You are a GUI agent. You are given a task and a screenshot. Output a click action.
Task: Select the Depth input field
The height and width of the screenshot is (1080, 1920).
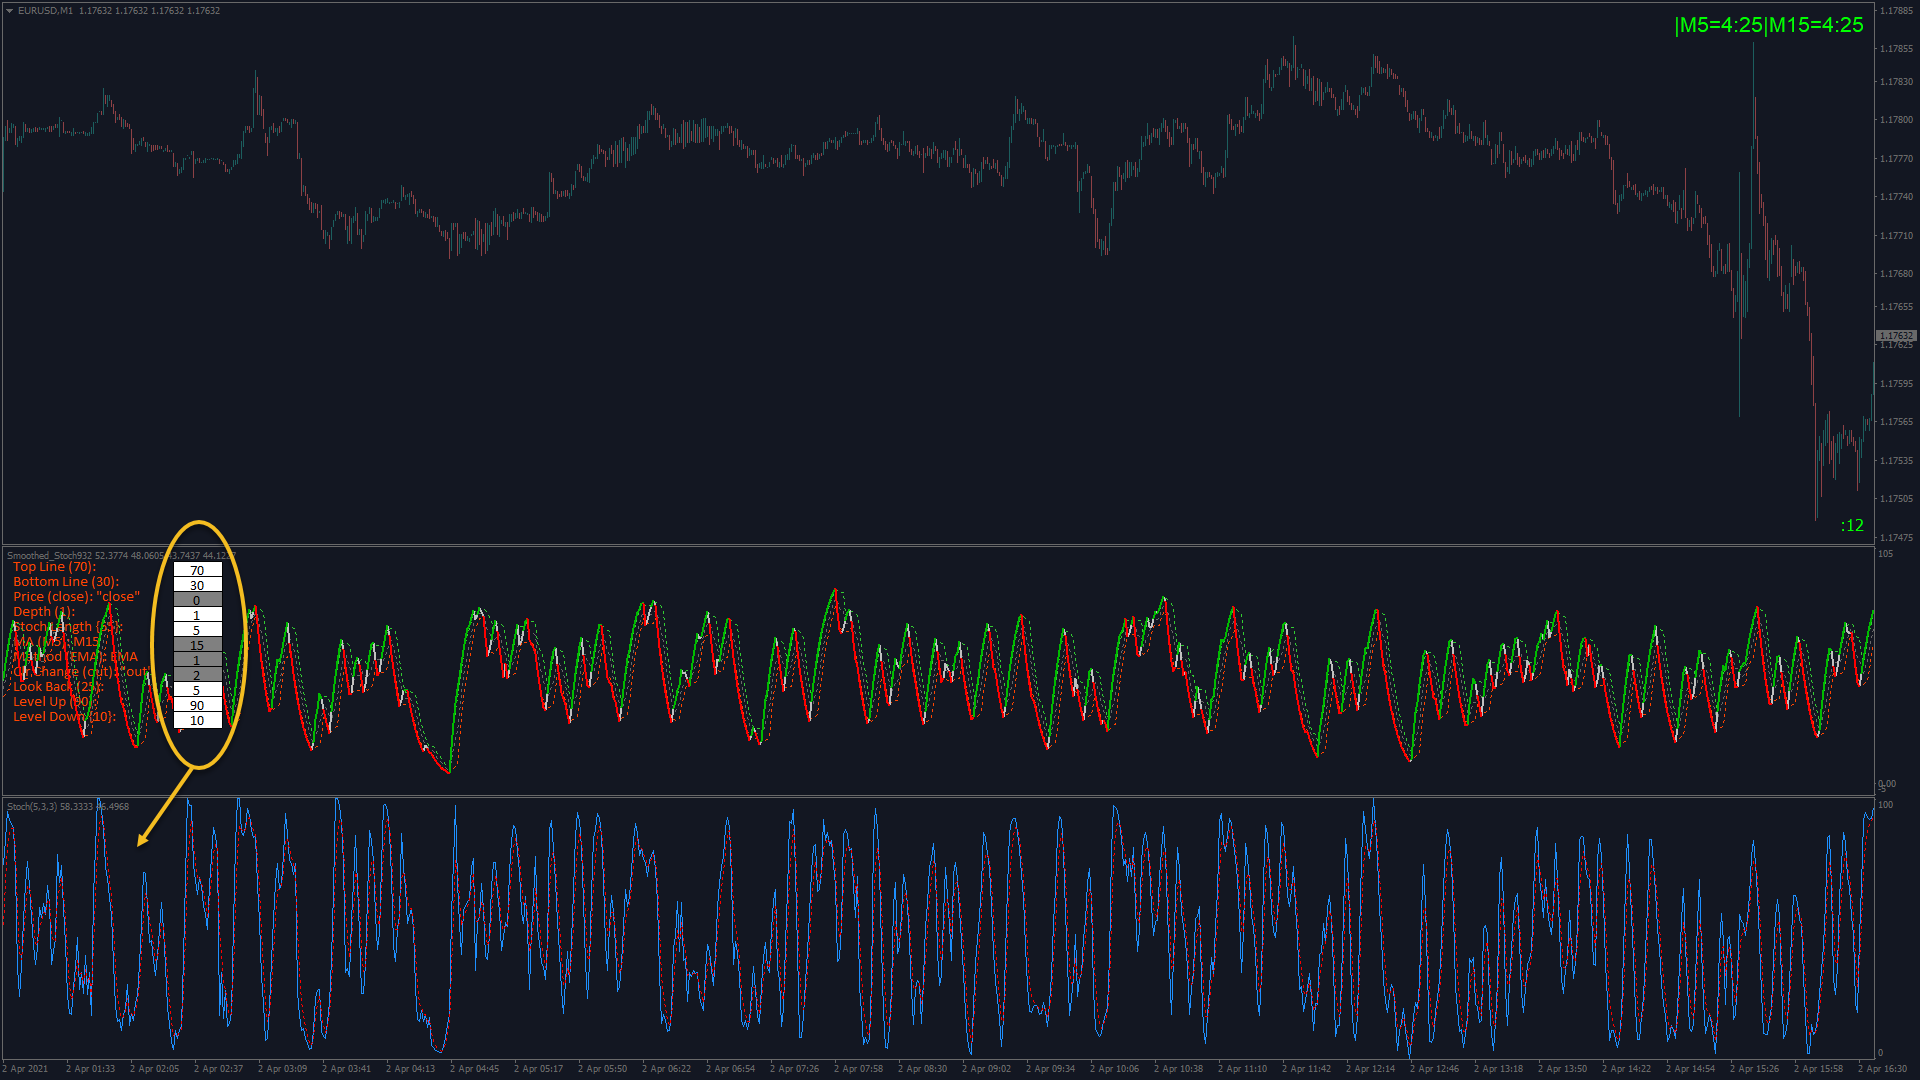(x=197, y=615)
